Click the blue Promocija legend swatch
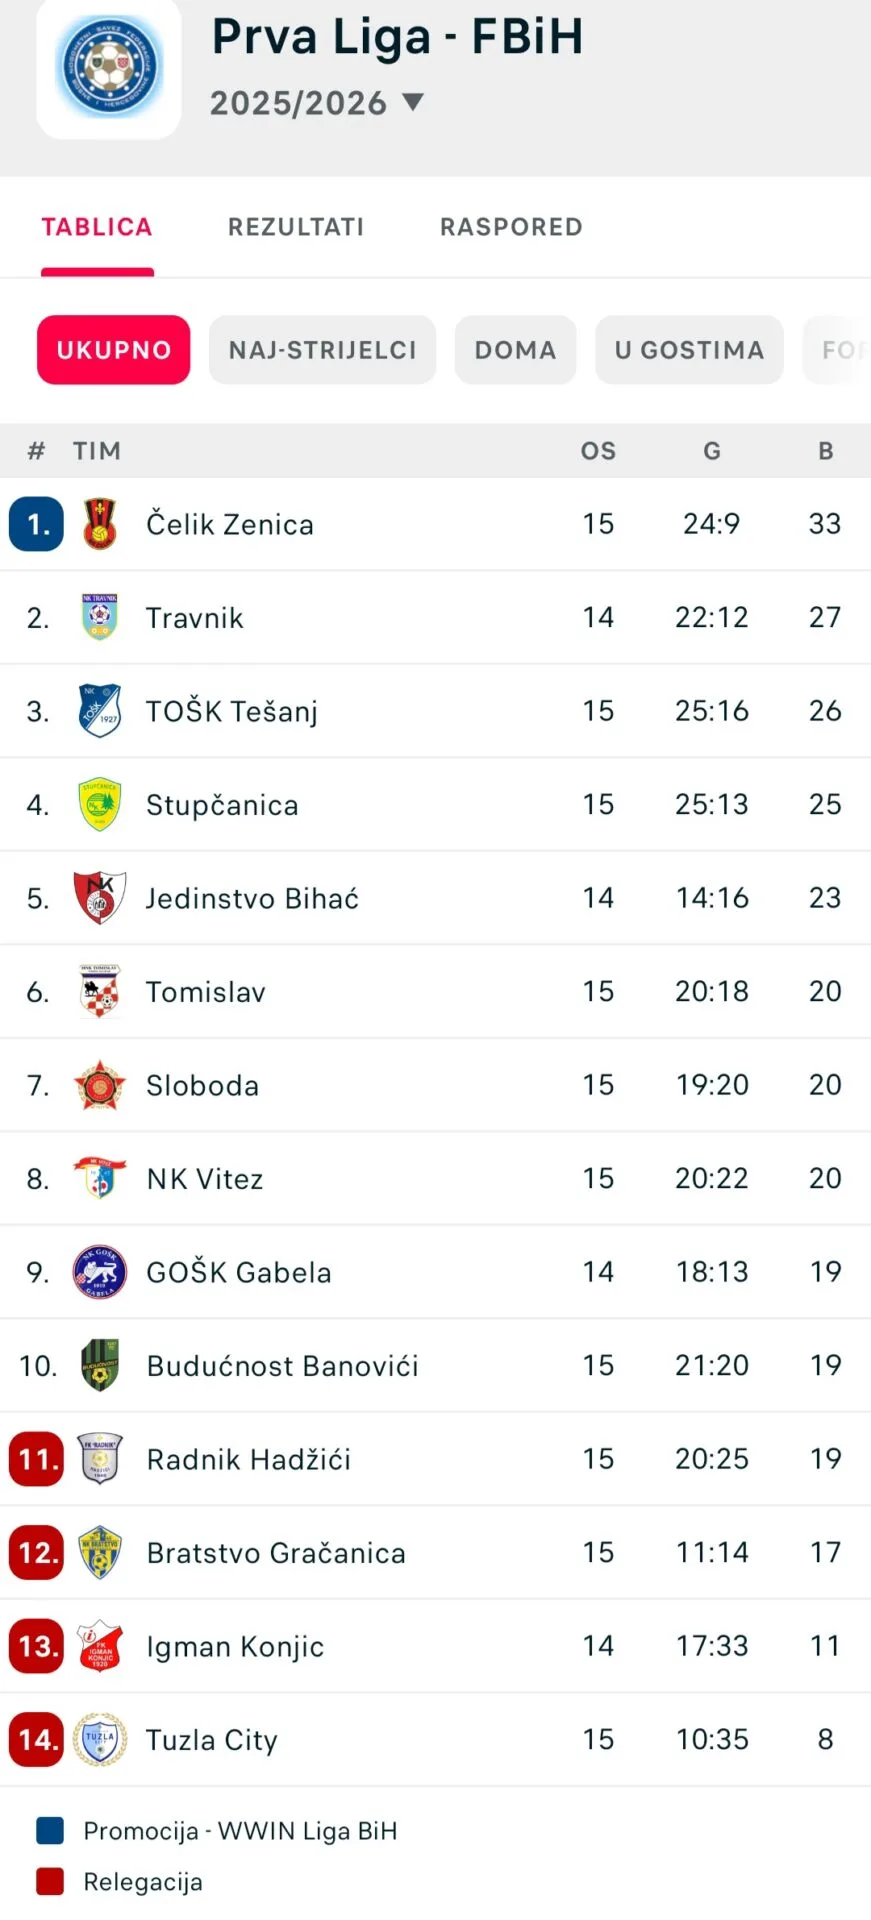 pyautogui.click(x=50, y=1831)
